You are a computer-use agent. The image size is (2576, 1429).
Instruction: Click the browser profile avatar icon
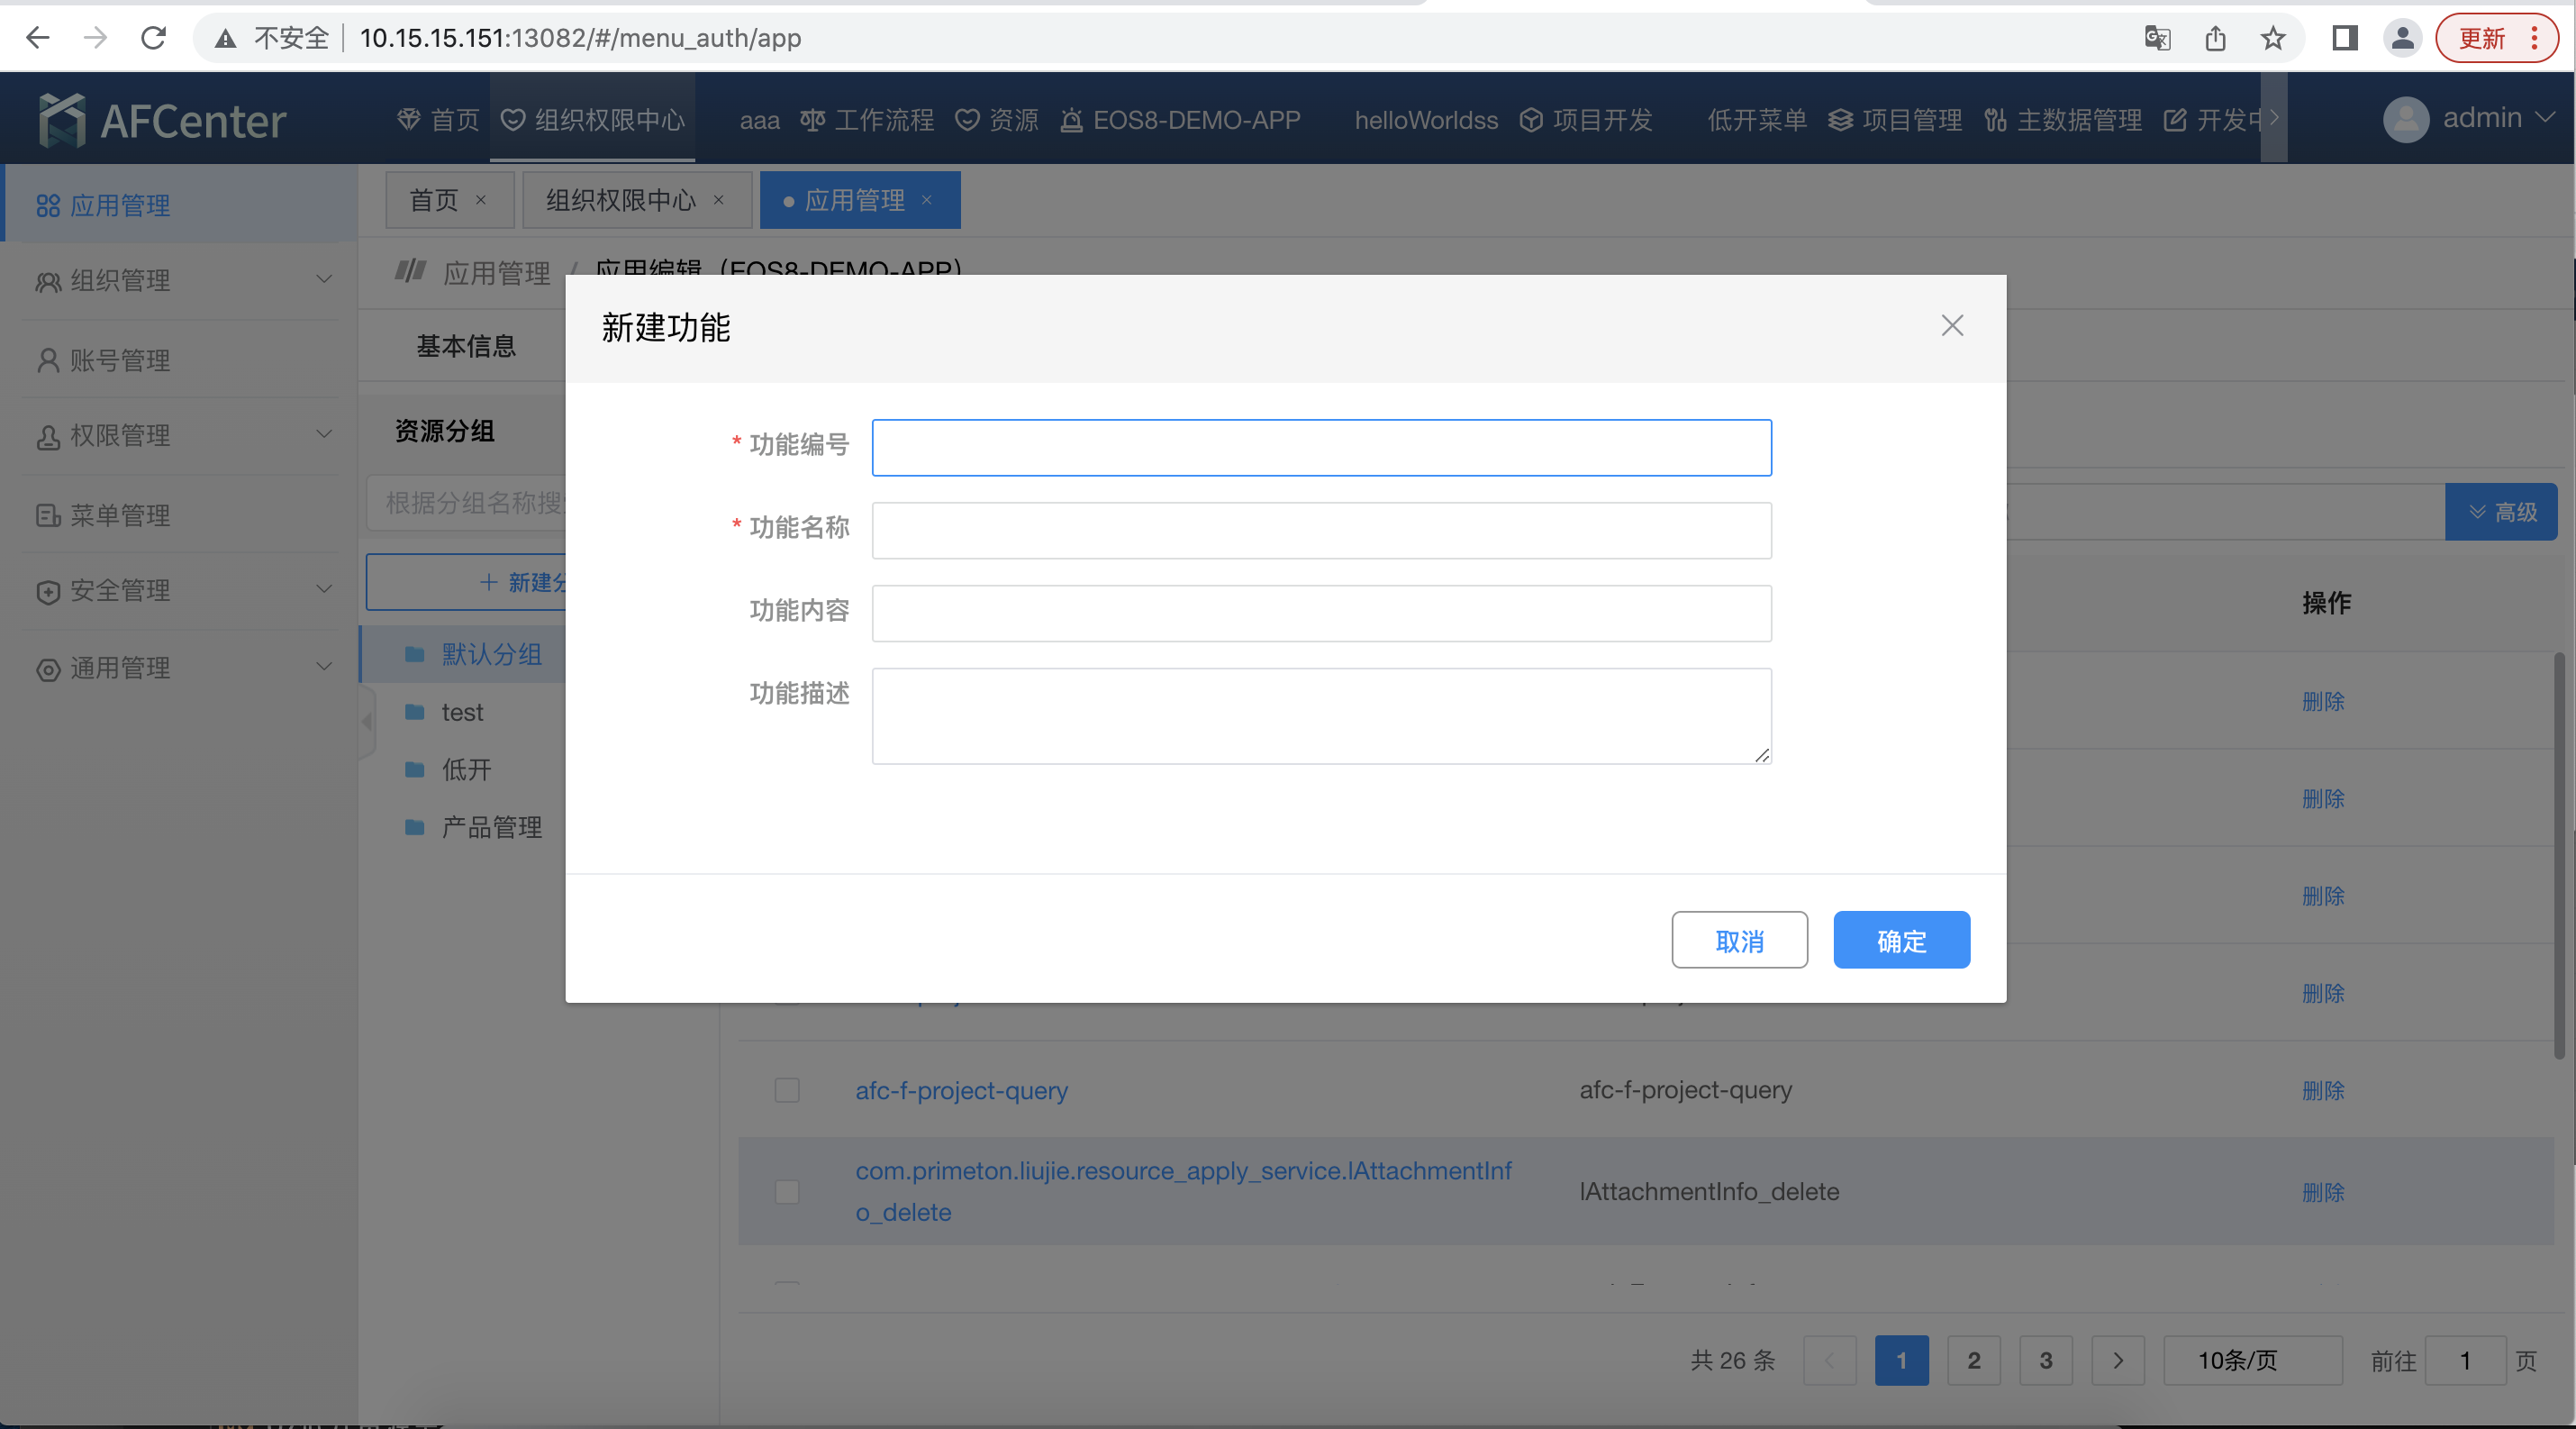[x=2402, y=38]
